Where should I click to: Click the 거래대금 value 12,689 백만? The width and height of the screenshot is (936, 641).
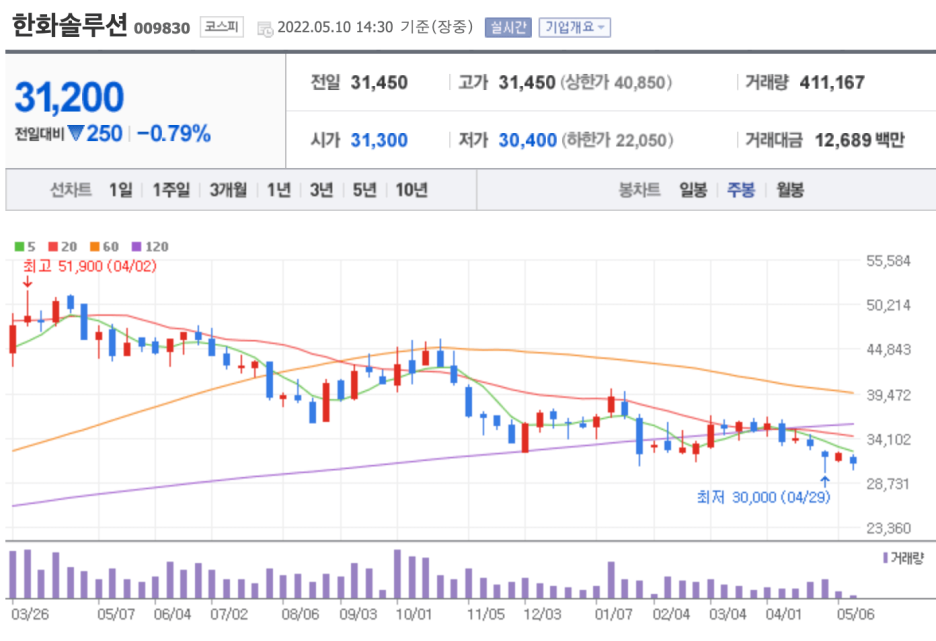pyautogui.click(x=860, y=140)
